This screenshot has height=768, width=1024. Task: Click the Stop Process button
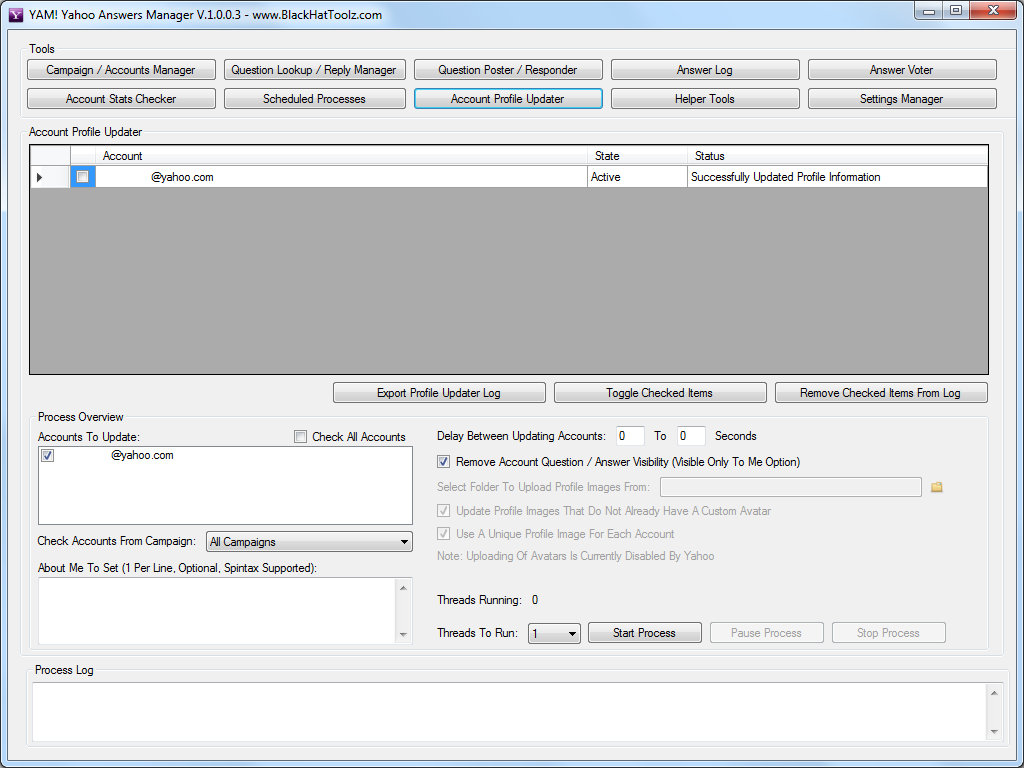pos(888,633)
